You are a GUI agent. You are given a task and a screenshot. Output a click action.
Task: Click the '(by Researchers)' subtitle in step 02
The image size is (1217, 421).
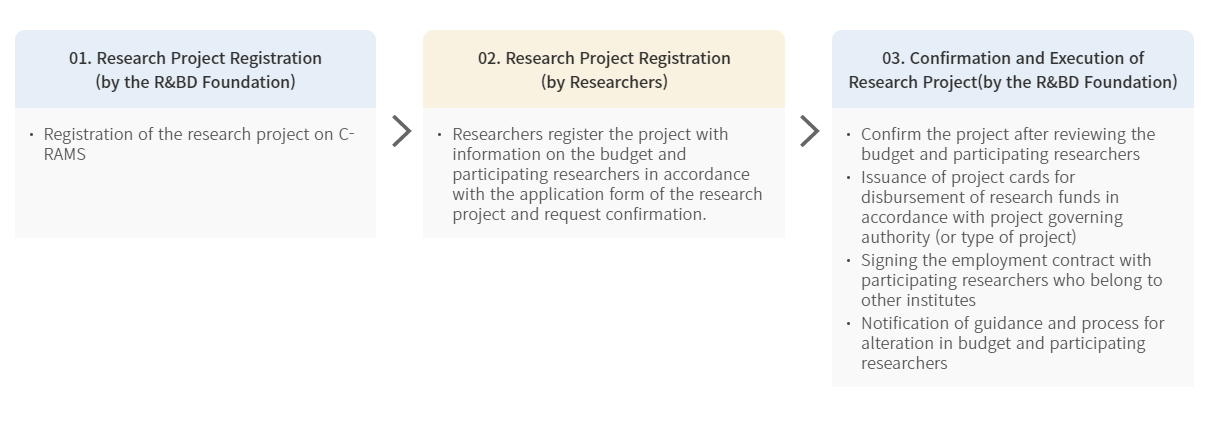pyautogui.click(x=604, y=82)
